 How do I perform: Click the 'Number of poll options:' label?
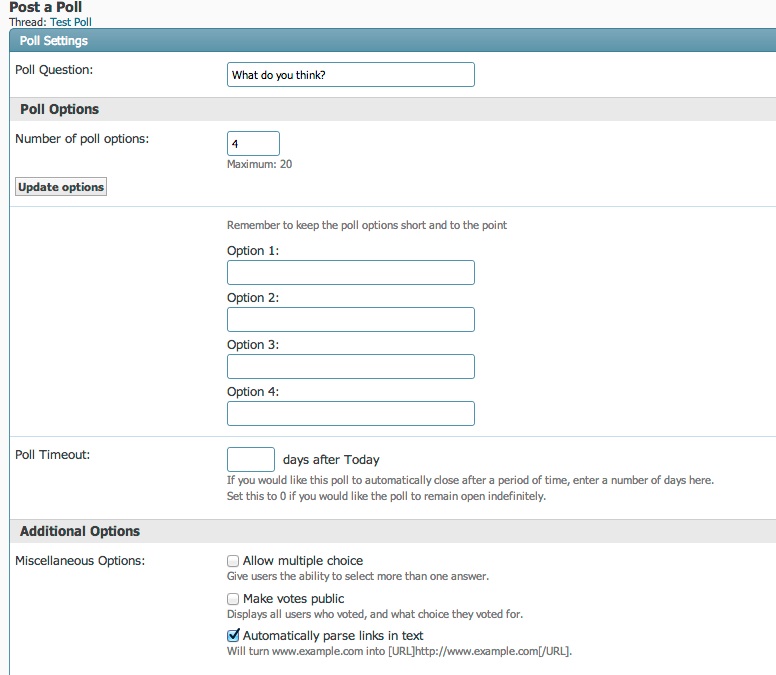tap(81, 138)
